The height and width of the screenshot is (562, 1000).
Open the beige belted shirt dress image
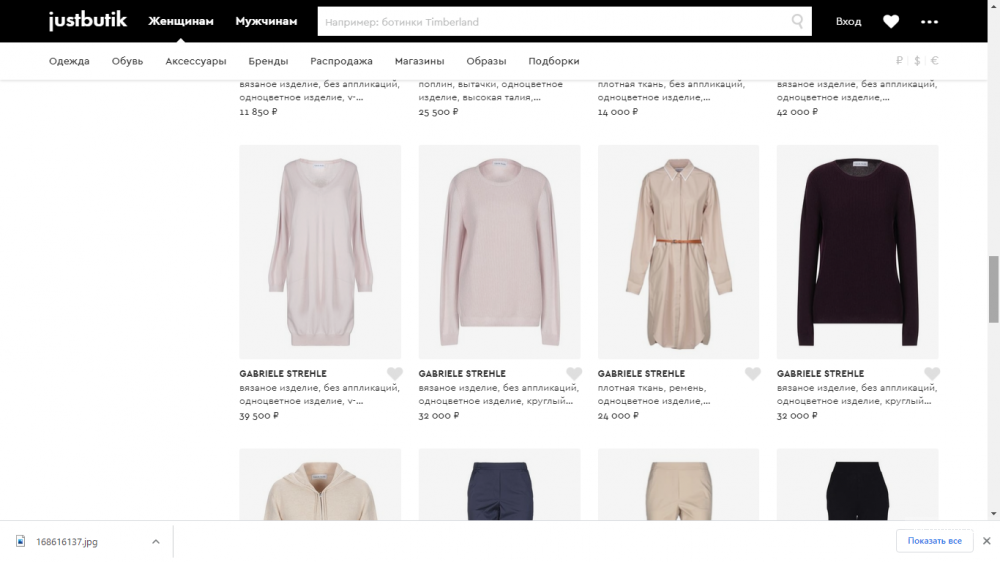pos(679,252)
